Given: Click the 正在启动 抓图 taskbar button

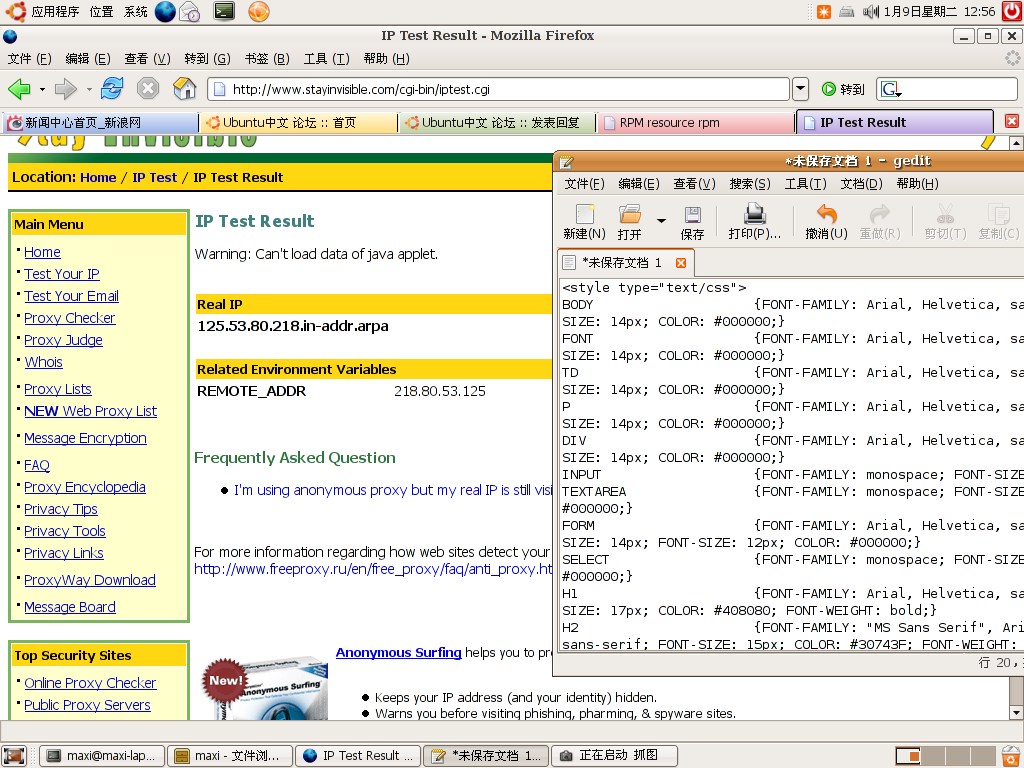Looking at the screenshot, I should pos(615,756).
